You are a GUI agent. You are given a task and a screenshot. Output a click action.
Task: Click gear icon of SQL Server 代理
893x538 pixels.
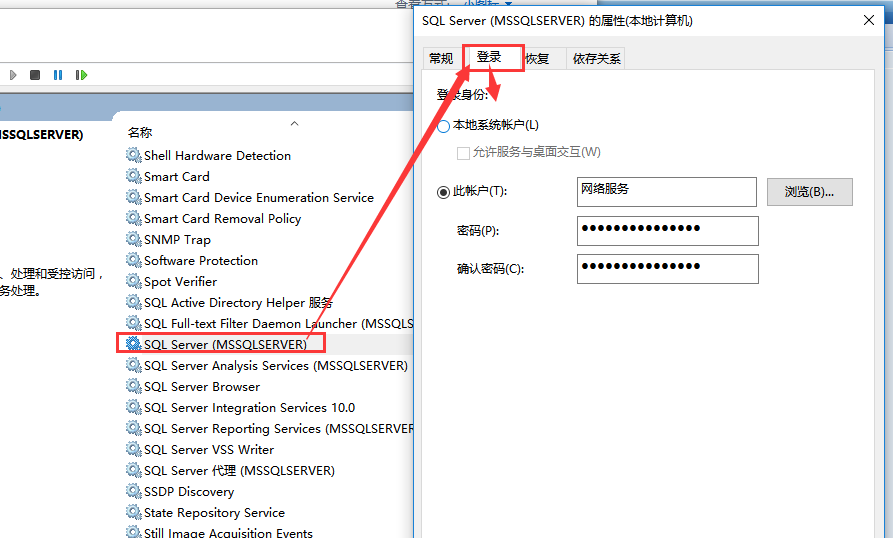(x=134, y=470)
